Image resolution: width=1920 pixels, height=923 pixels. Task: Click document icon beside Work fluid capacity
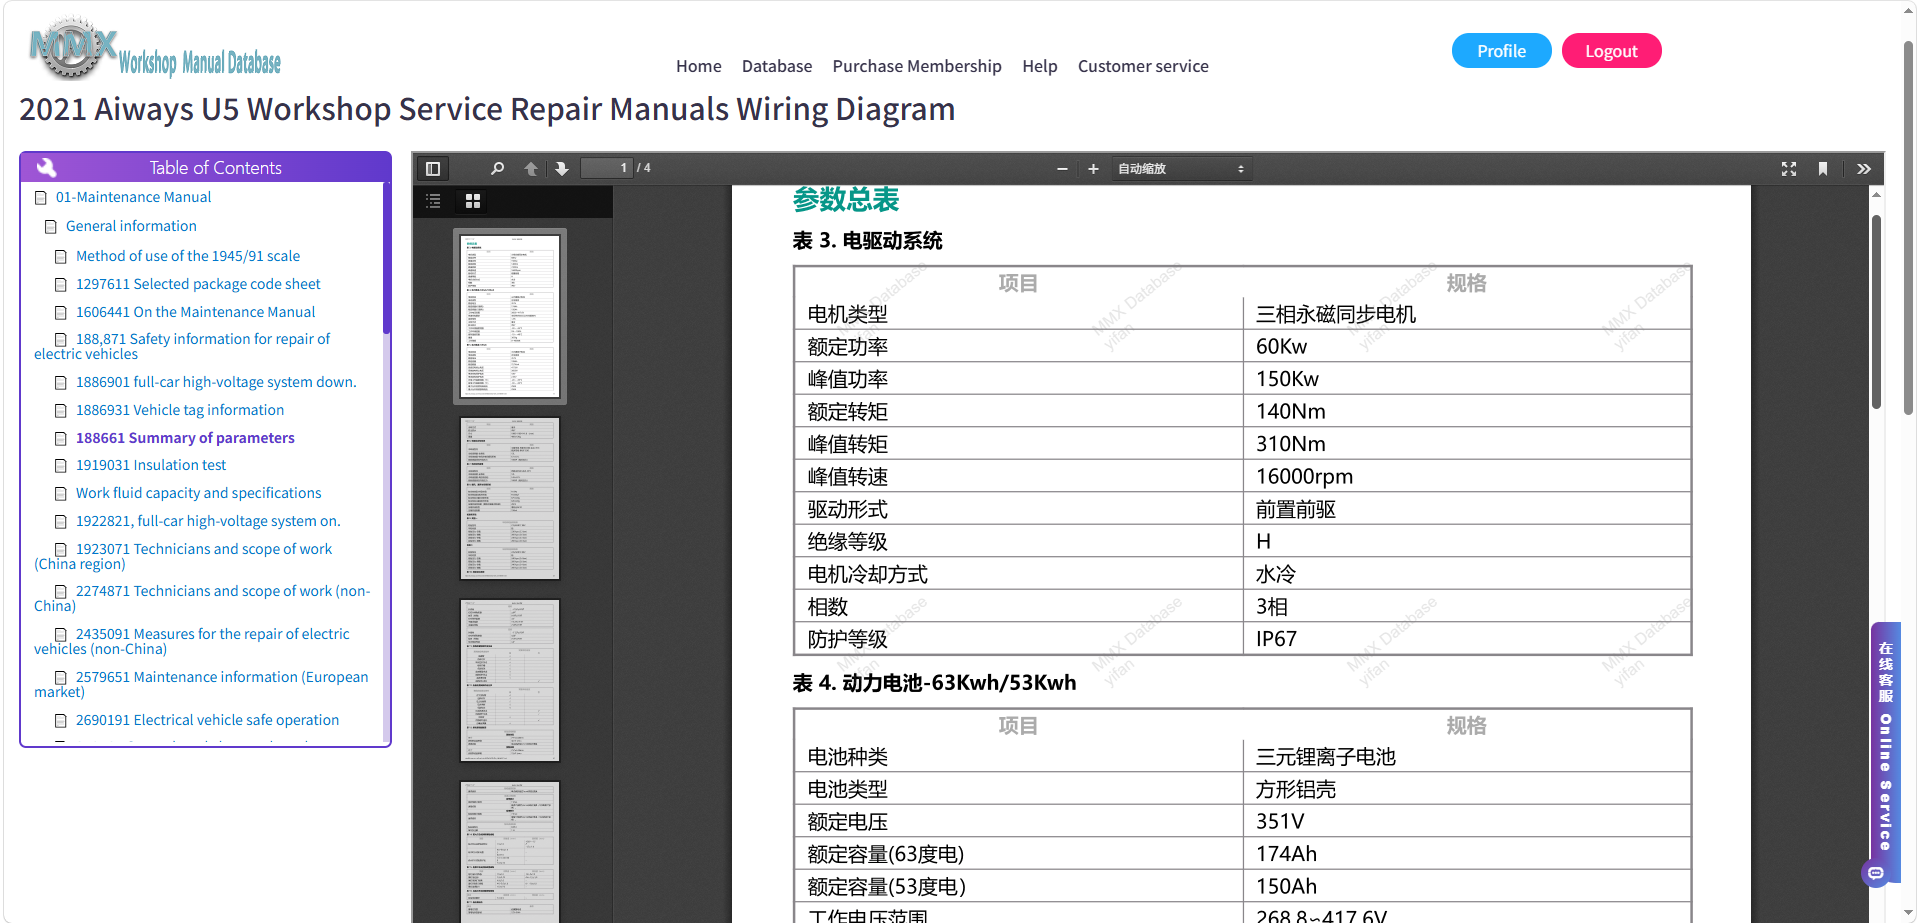pos(61,494)
